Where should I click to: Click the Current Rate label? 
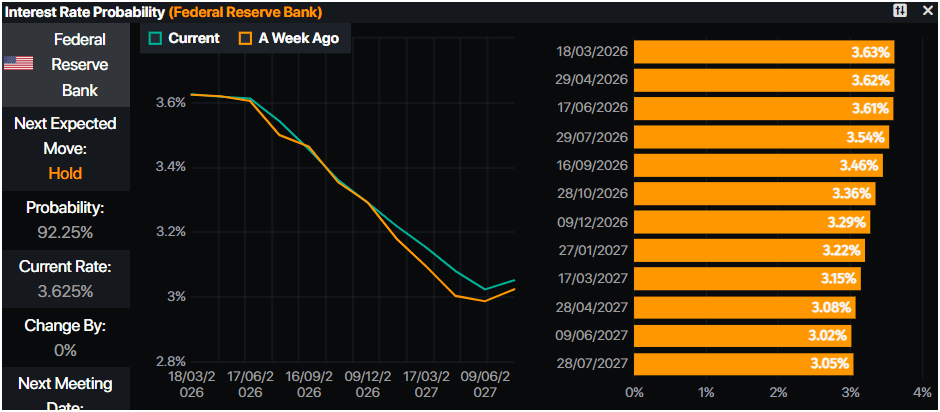[x=65, y=267]
